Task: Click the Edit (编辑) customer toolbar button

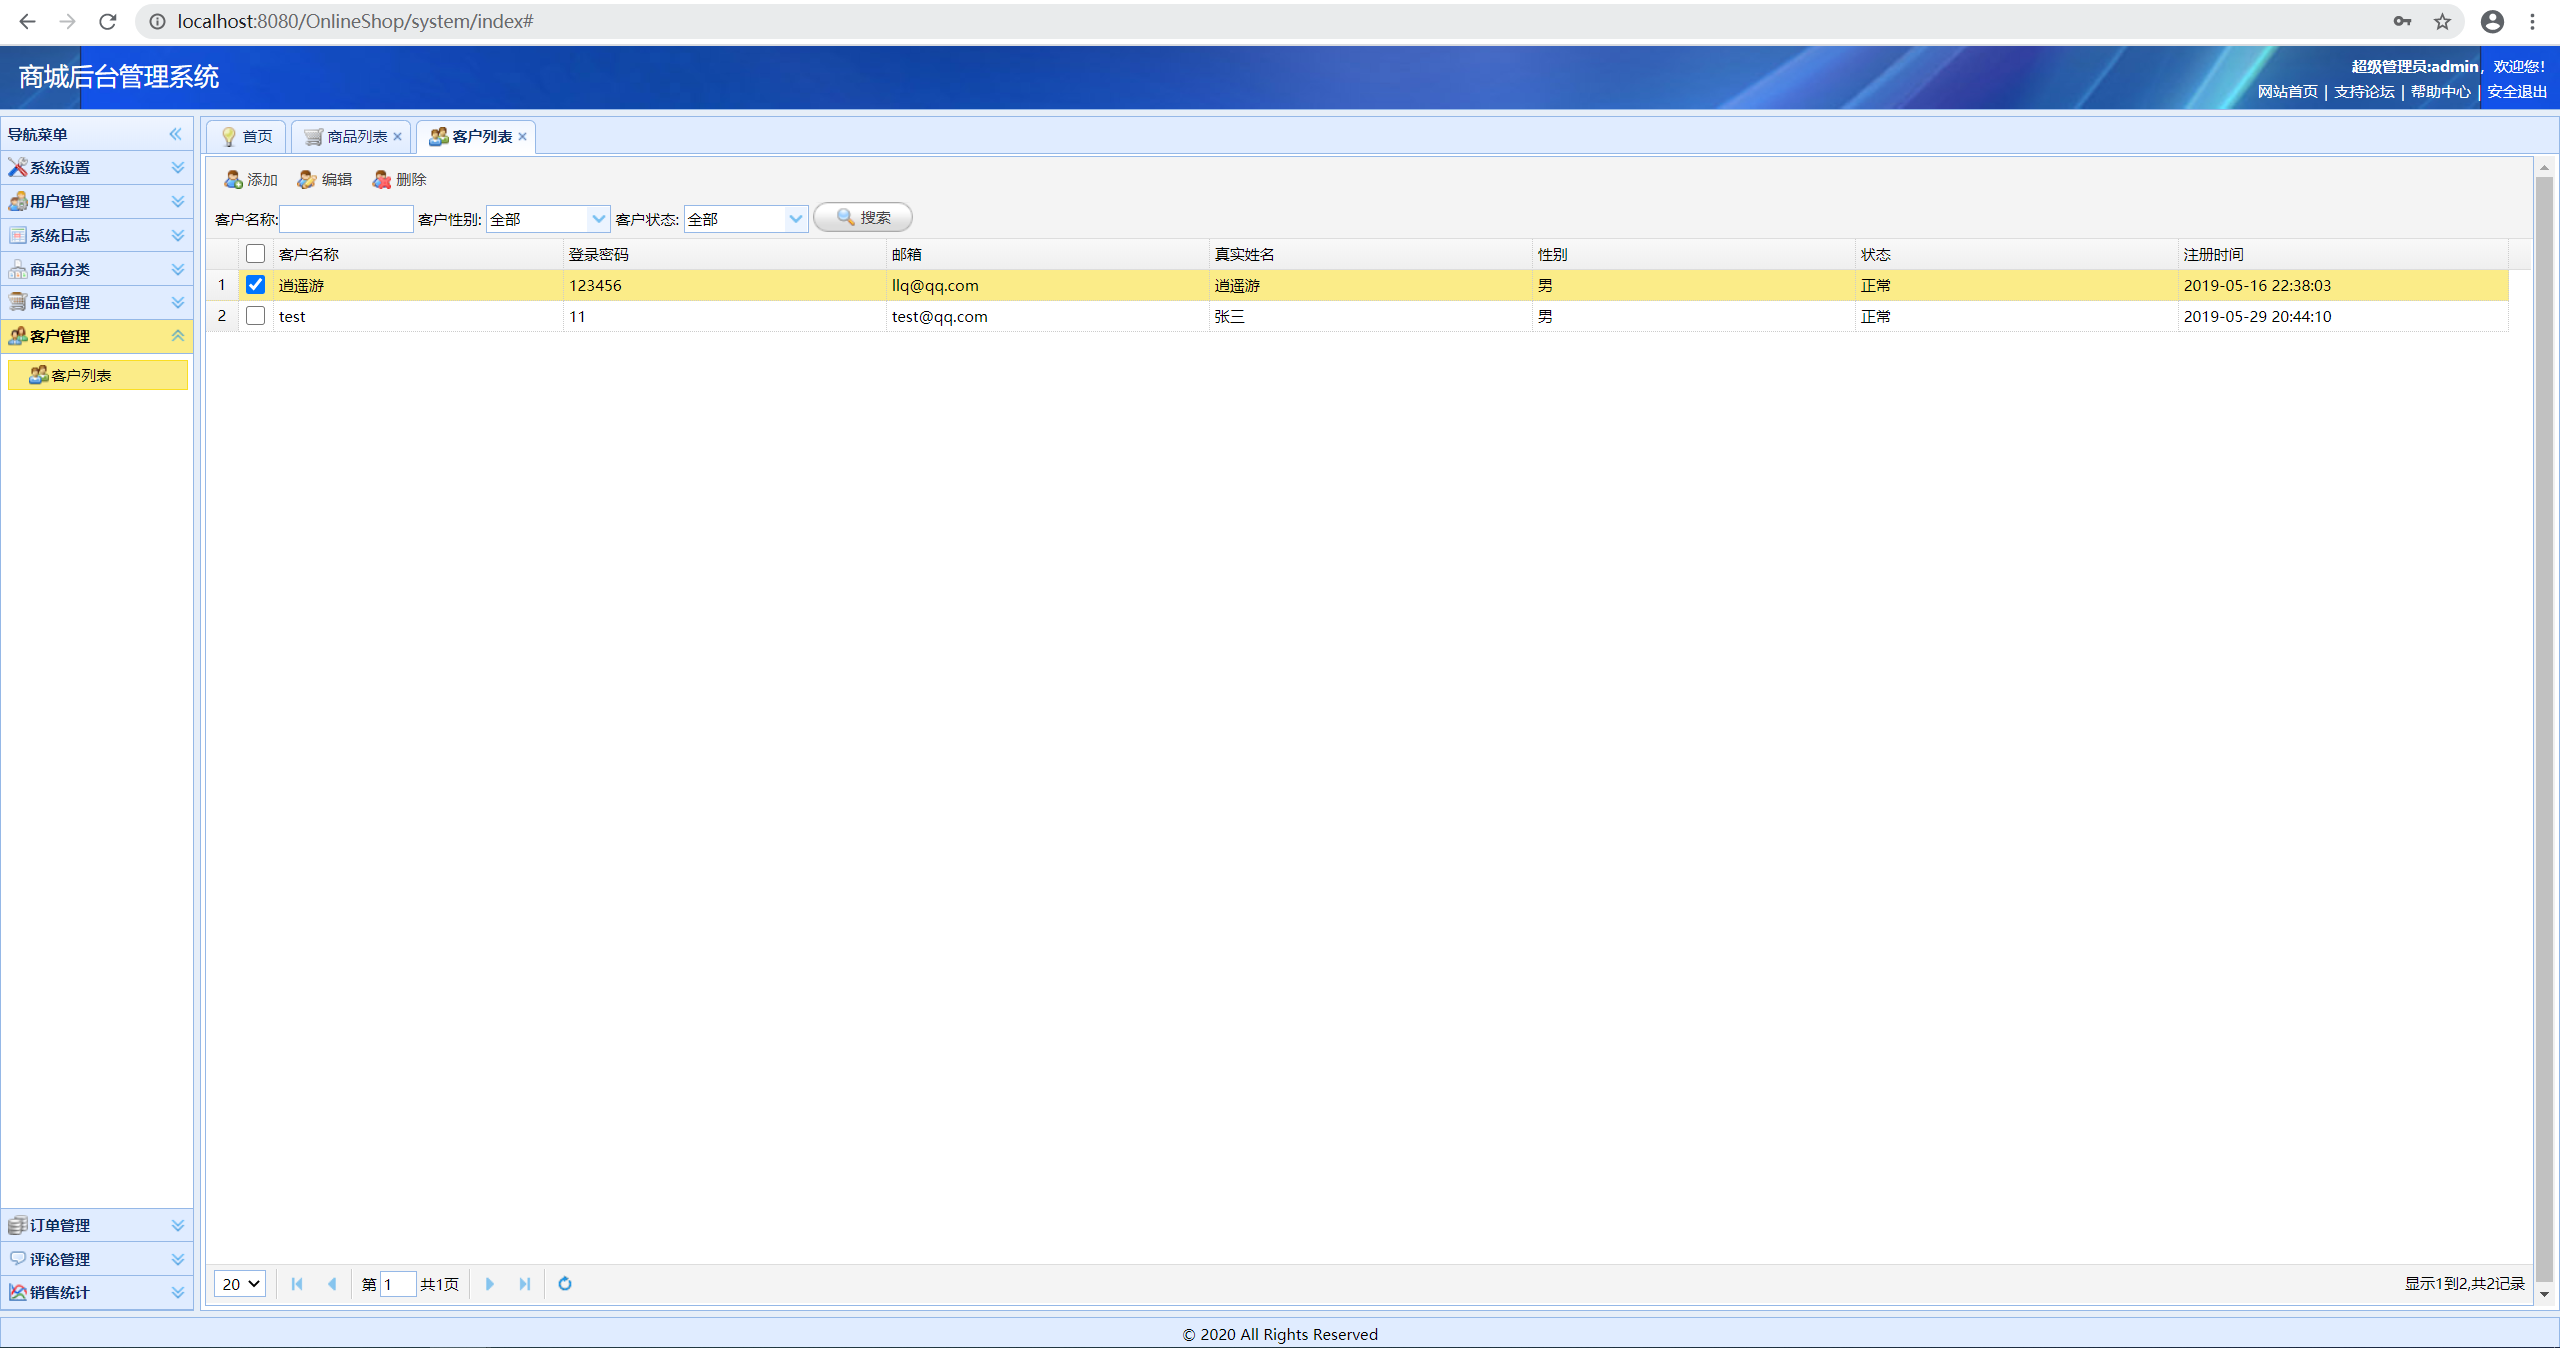Action: (325, 179)
